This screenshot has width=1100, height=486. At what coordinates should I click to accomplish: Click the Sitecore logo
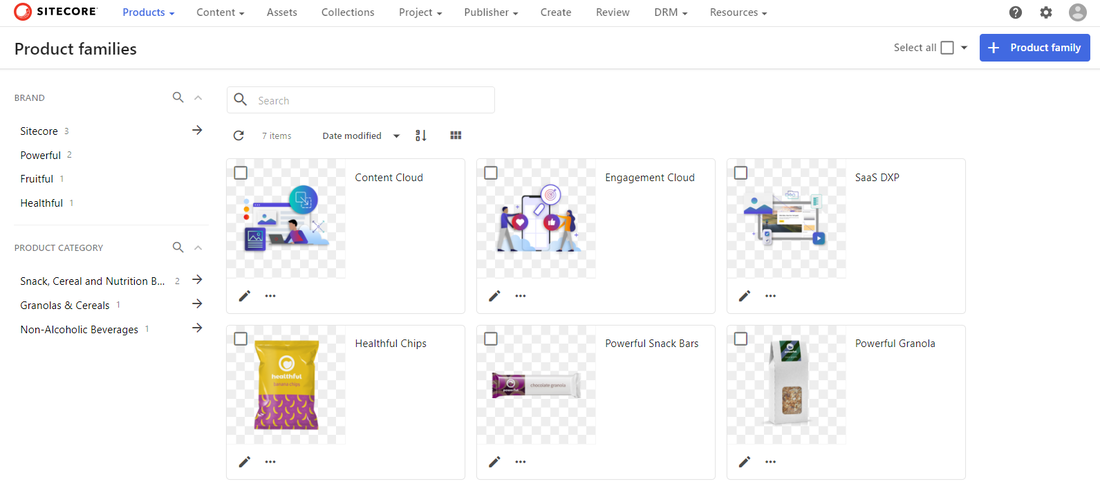click(55, 12)
